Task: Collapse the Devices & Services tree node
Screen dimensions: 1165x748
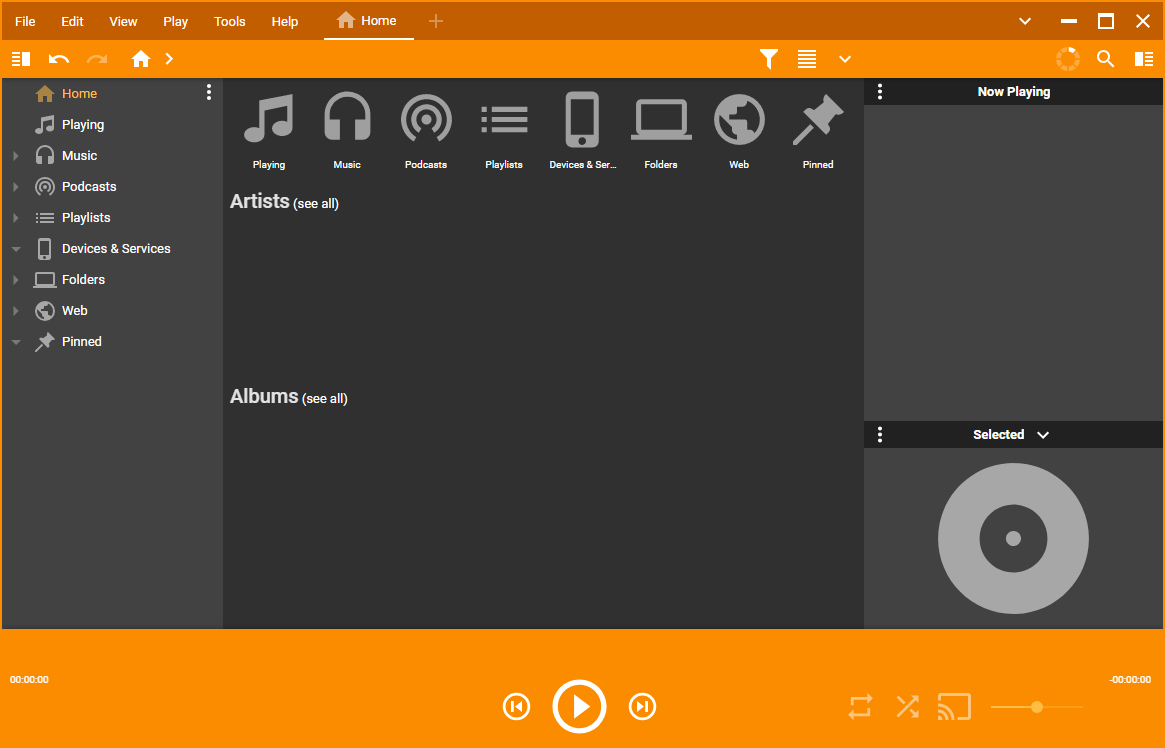Action: [16, 249]
